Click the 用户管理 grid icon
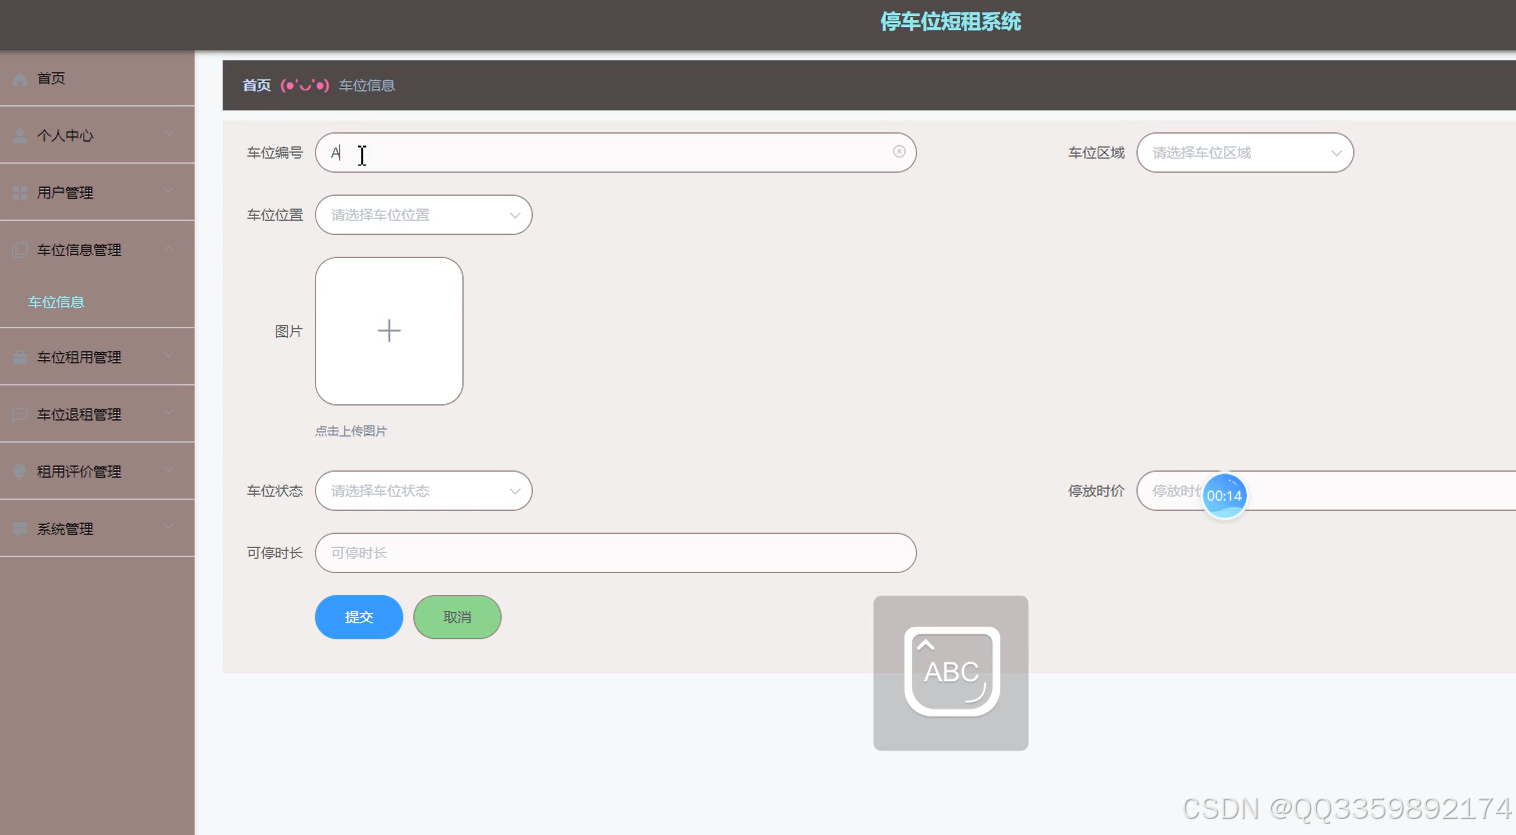This screenshot has height=835, width=1516. (x=20, y=193)
